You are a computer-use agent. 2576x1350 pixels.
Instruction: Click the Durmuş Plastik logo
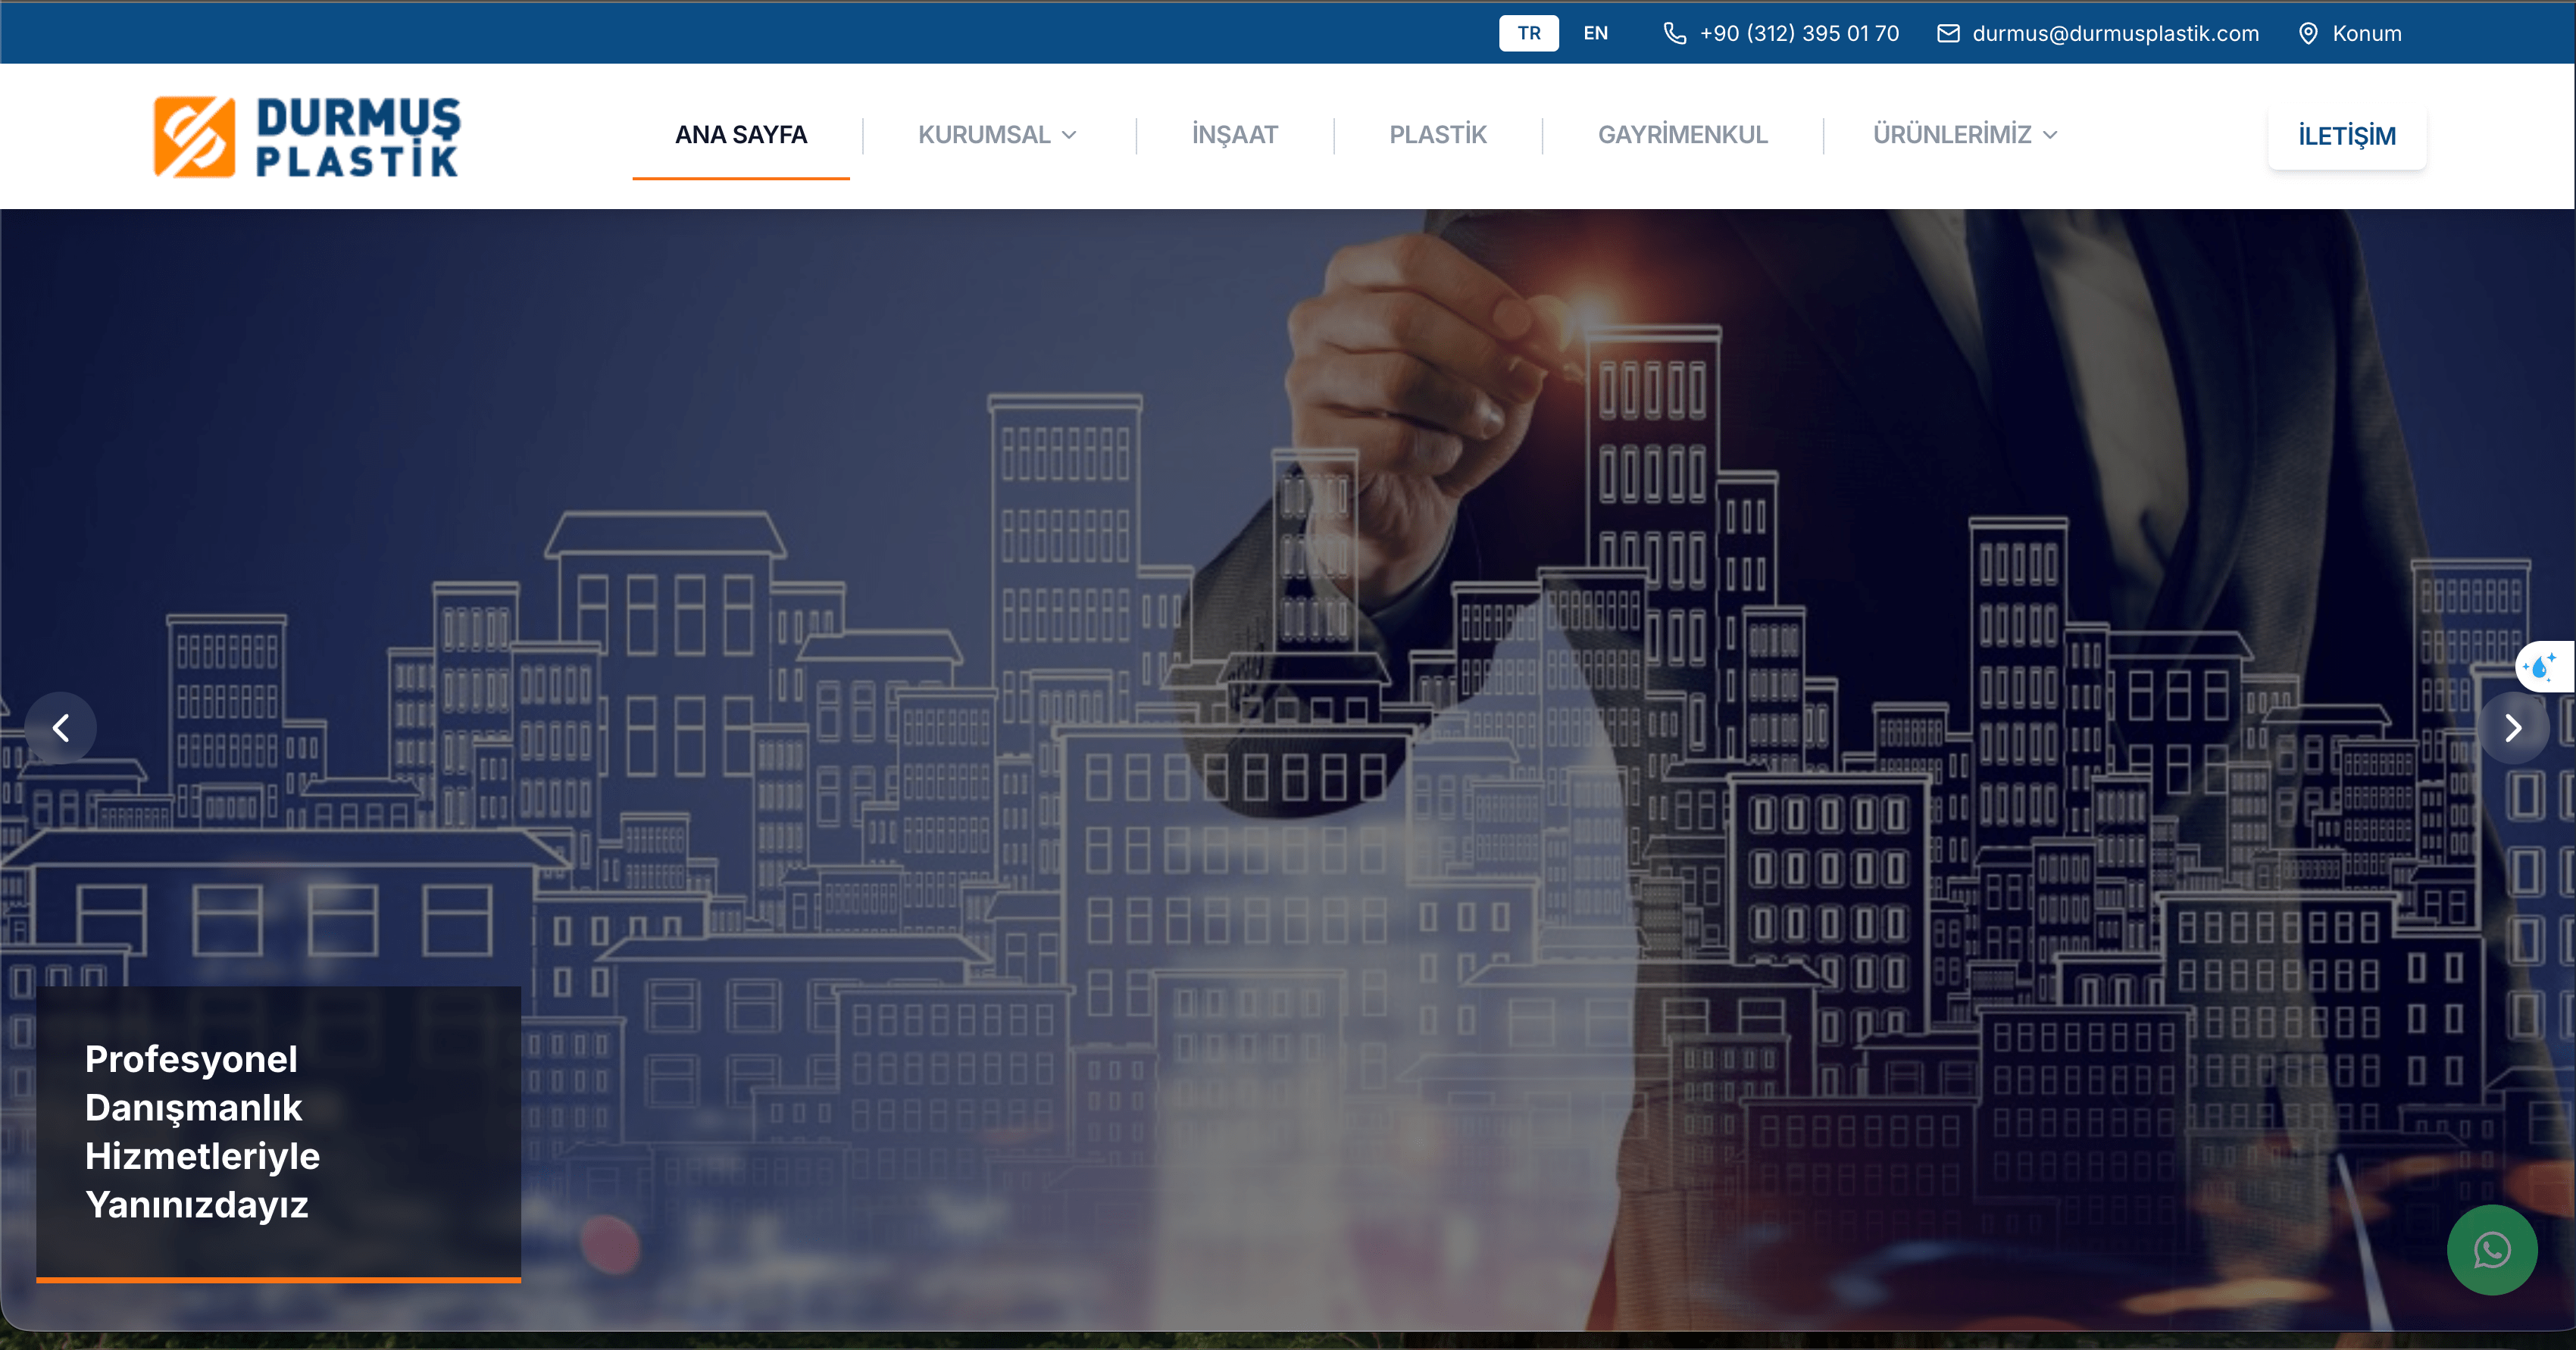pos(307,136)
